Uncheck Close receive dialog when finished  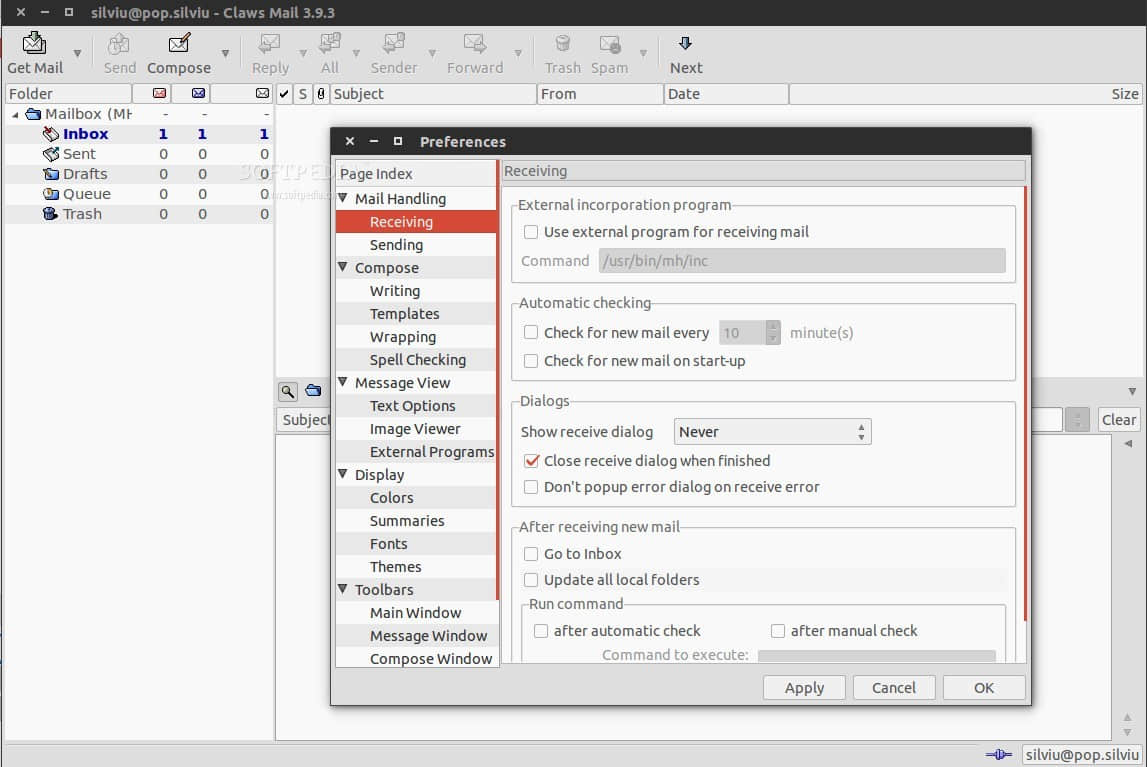531,461
